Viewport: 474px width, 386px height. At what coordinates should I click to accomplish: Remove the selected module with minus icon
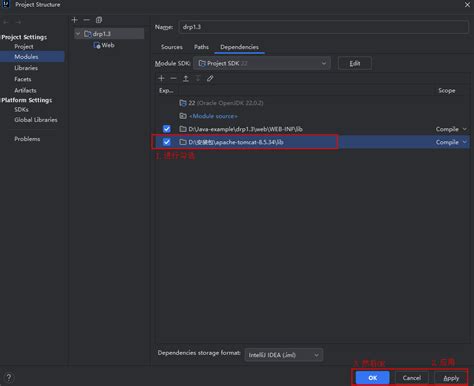tap(87, 20)
